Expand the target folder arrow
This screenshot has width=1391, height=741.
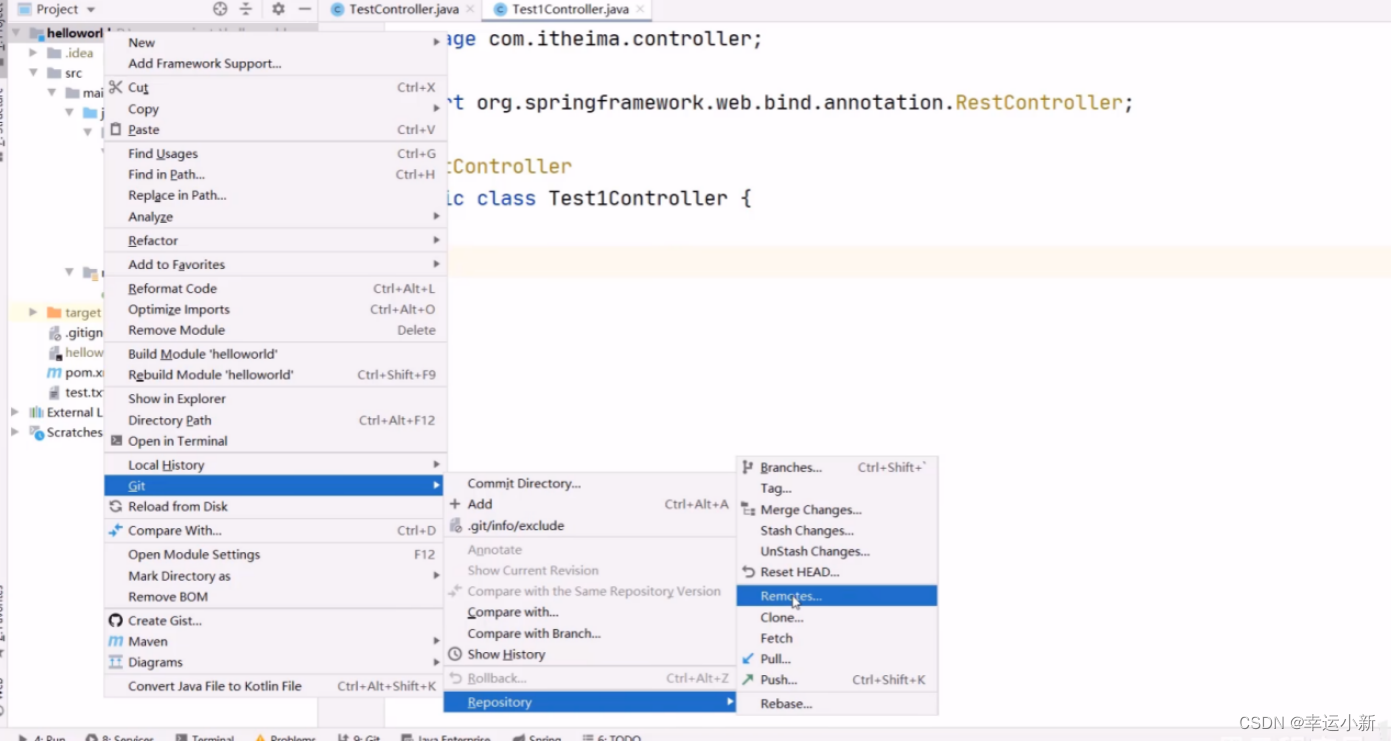click(x=33, y=312)
